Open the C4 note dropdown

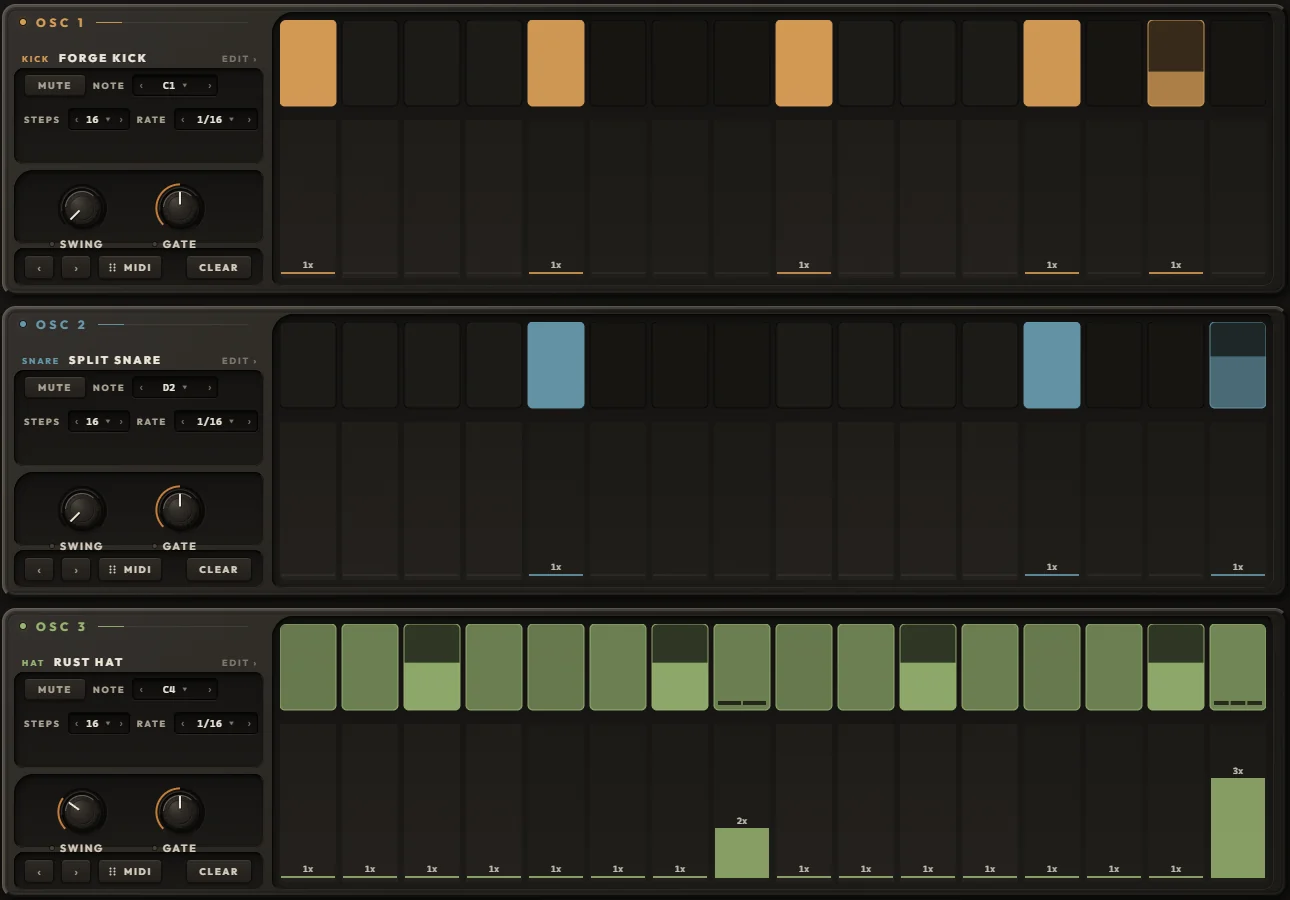pos(175,690)
